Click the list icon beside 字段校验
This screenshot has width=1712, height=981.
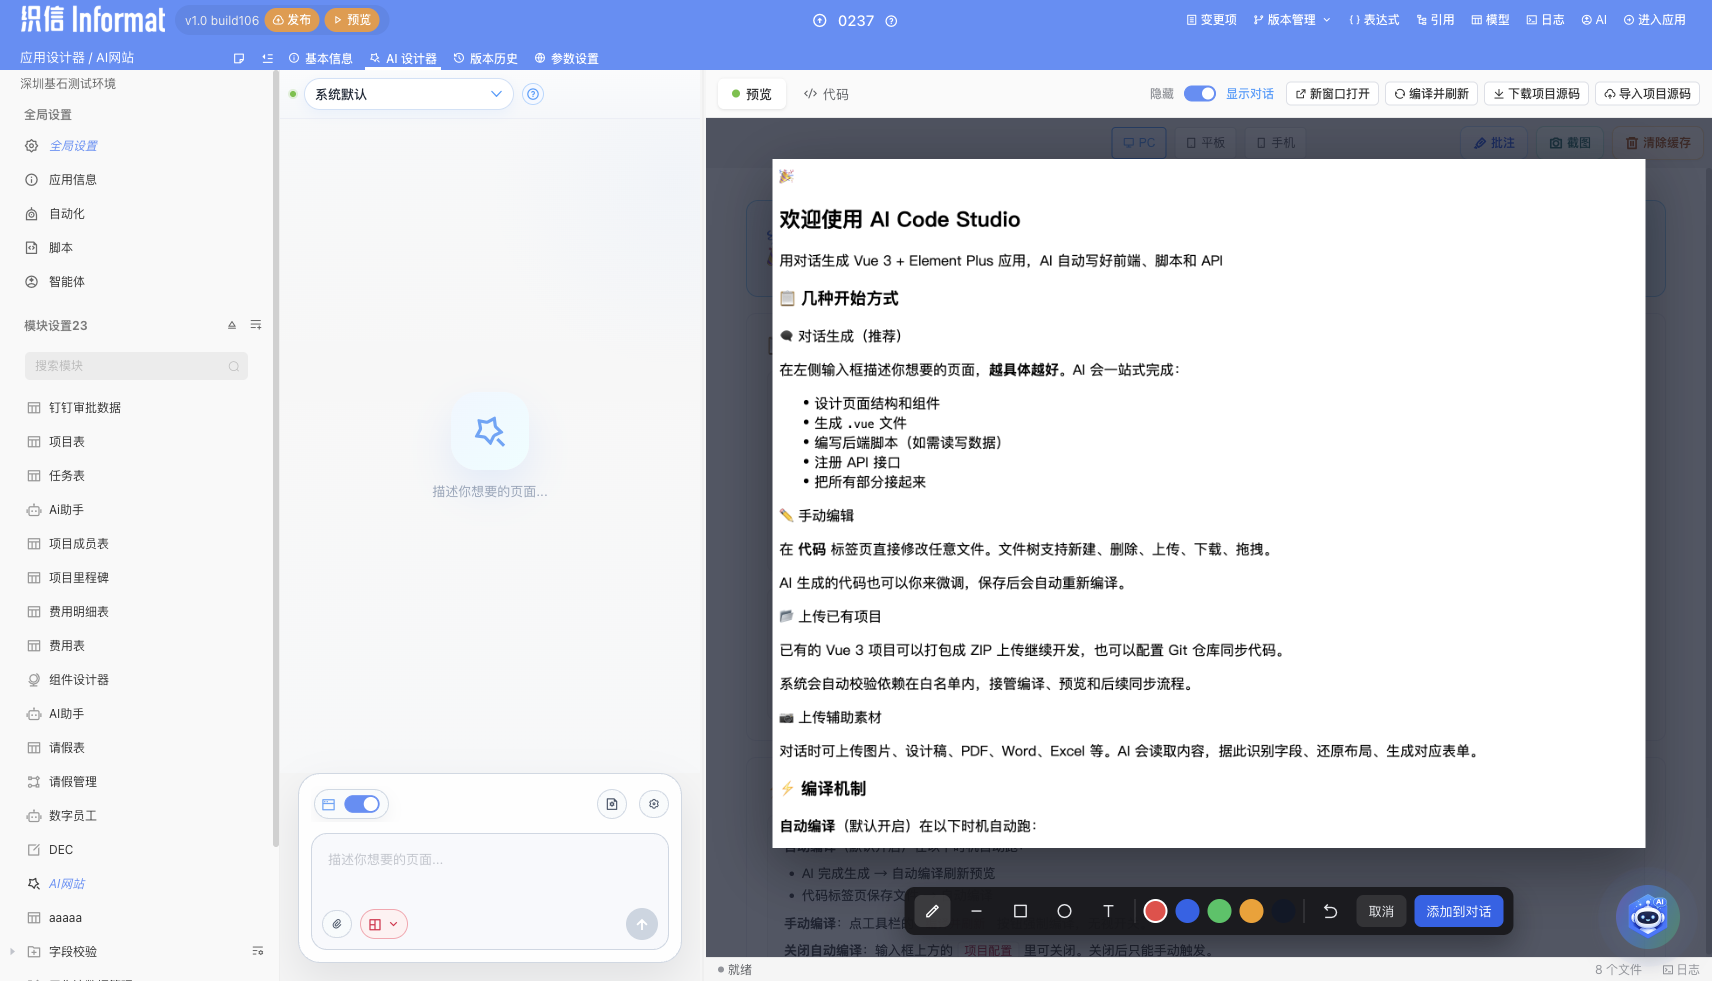pos(258,951)
